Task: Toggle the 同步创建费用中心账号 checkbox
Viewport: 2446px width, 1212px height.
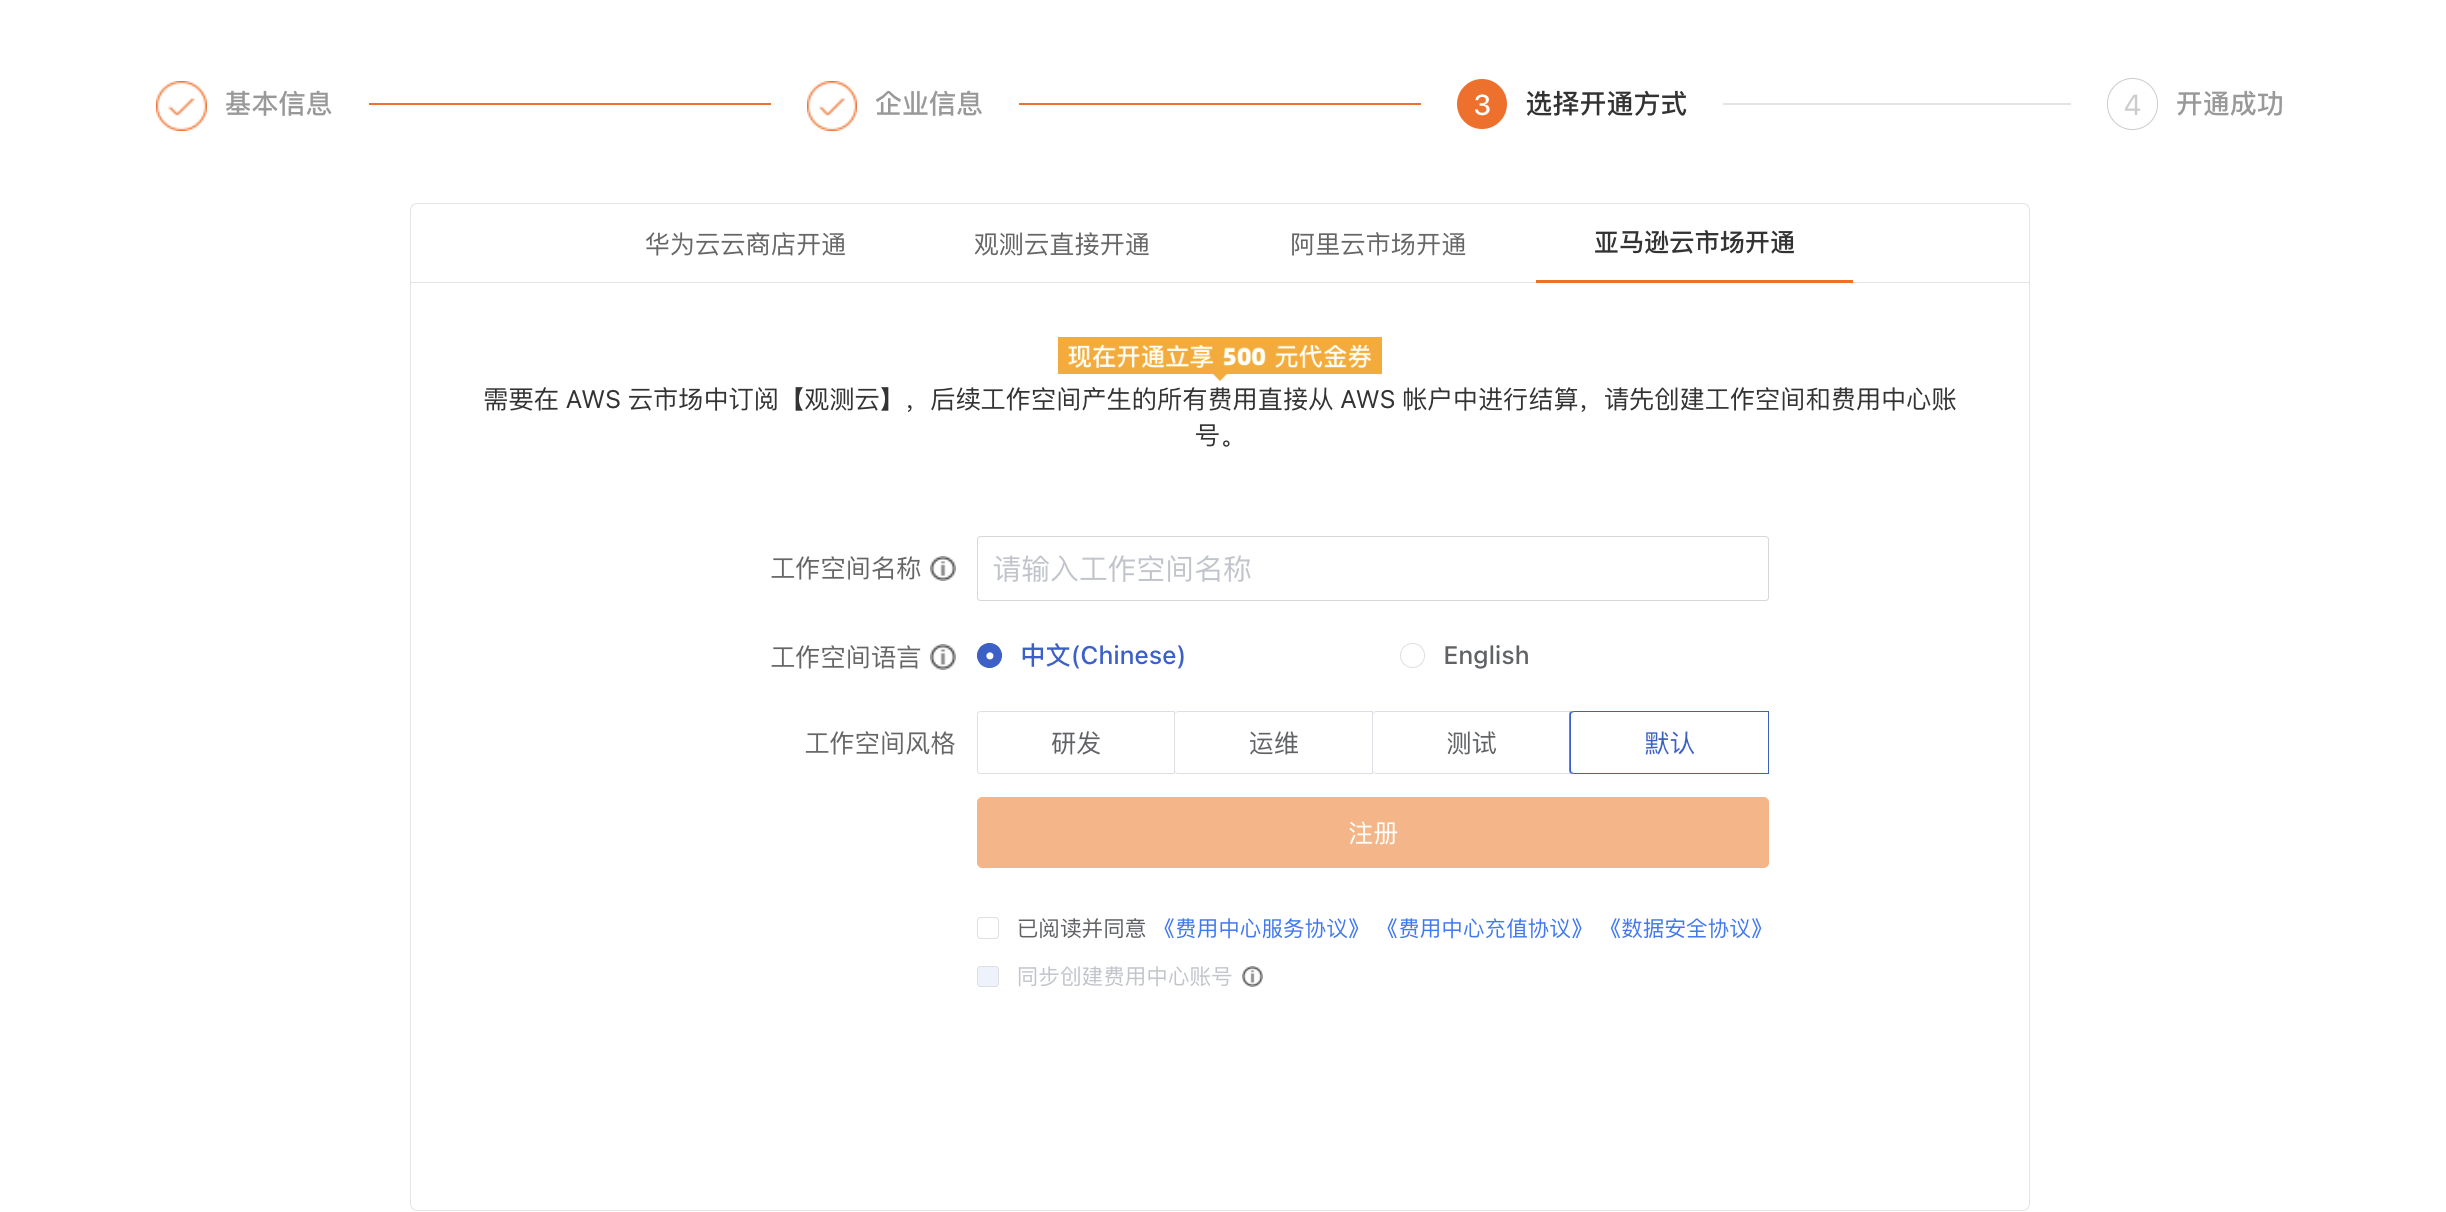Action: [x=988, y=976]
